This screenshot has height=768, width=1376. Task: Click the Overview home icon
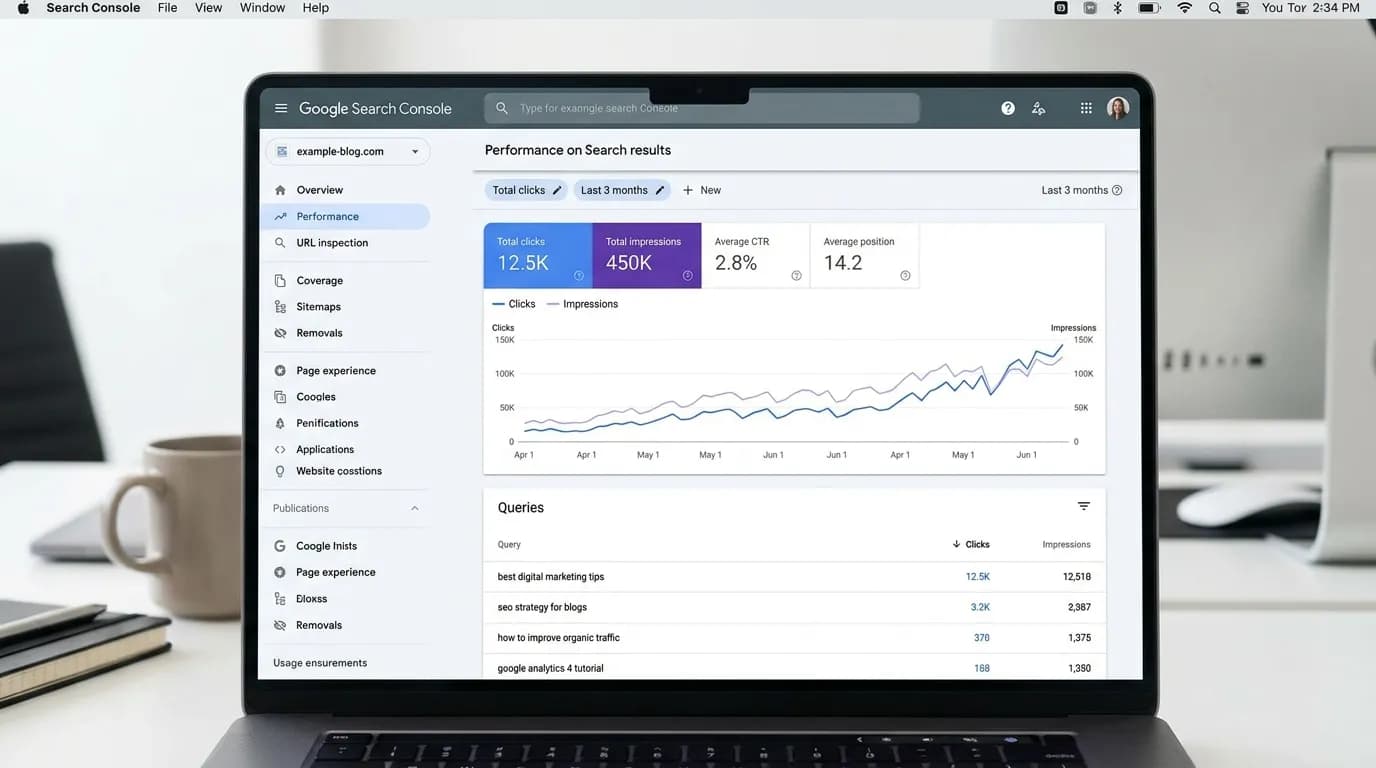280,190
